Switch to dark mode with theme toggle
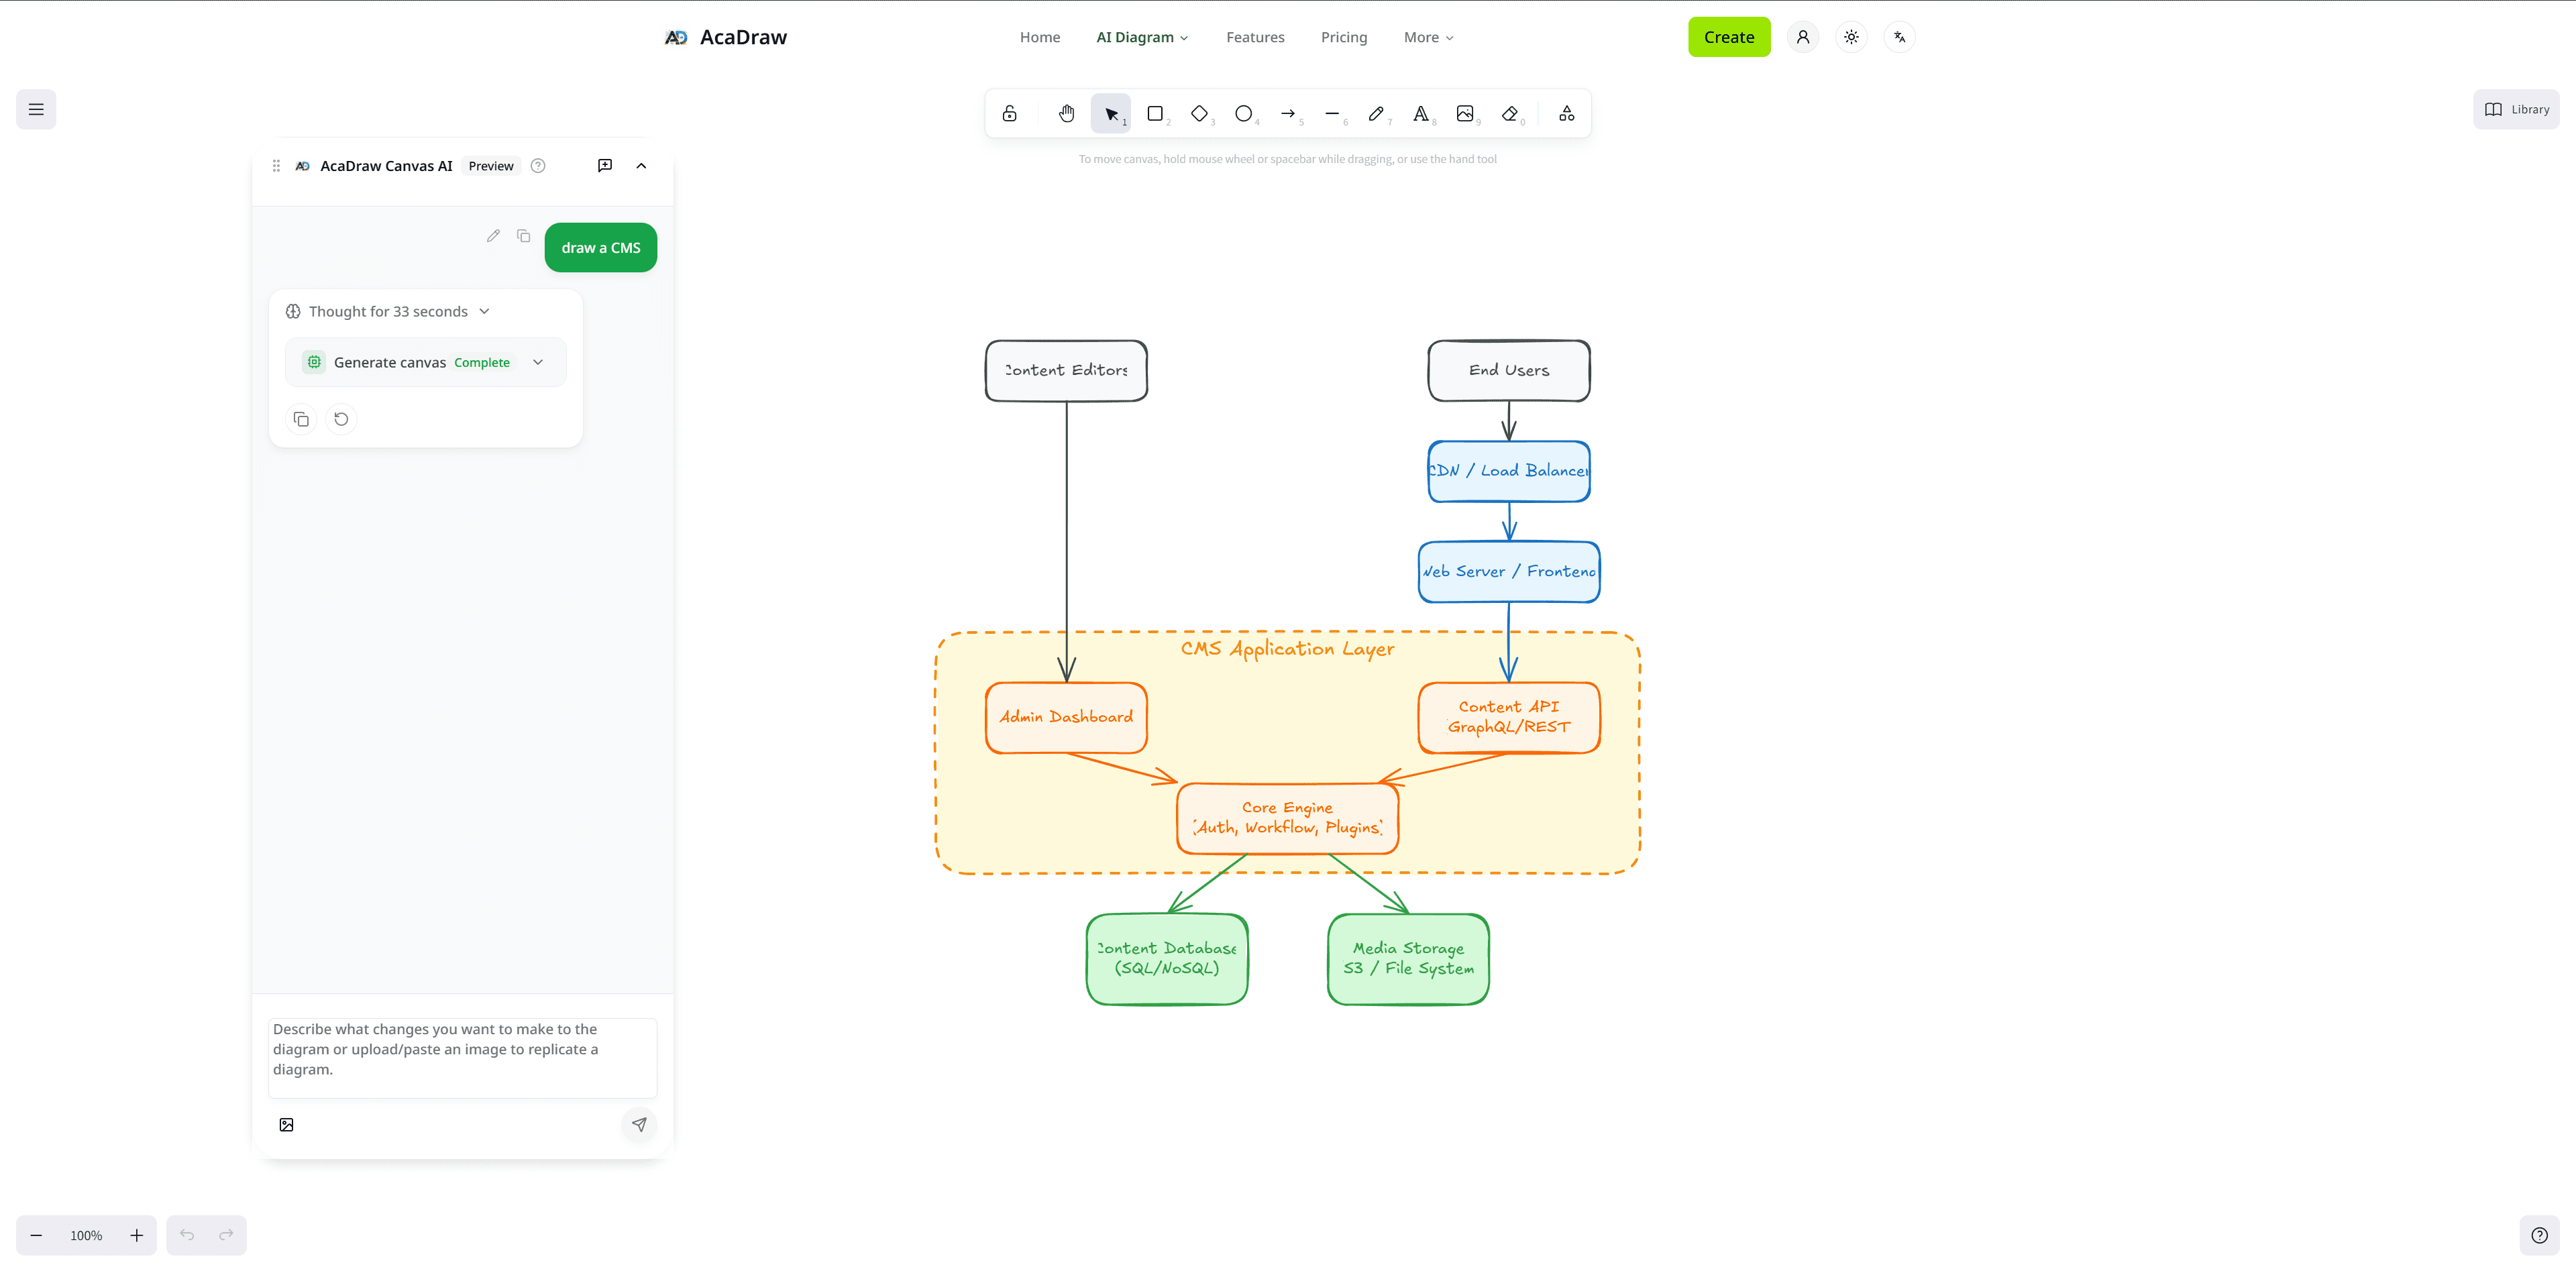The image size is (2576, 1279). (1851, 37)
